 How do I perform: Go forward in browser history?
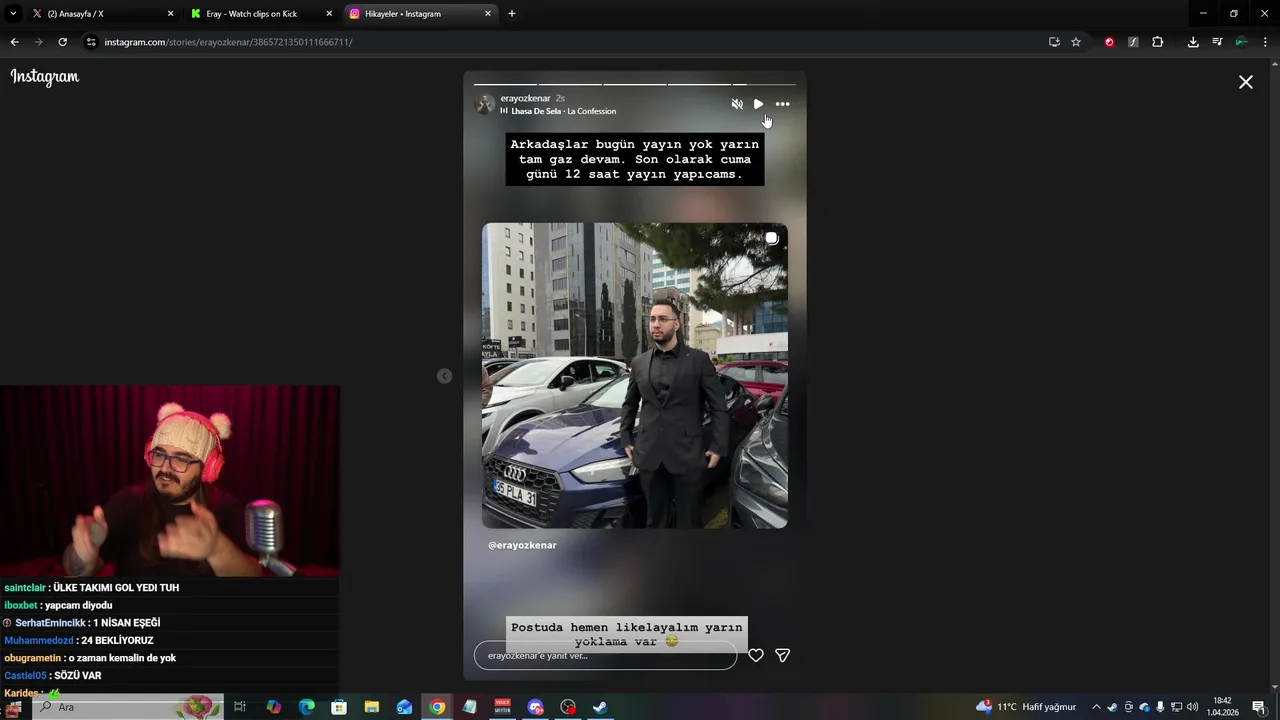[x=38, y=42]
